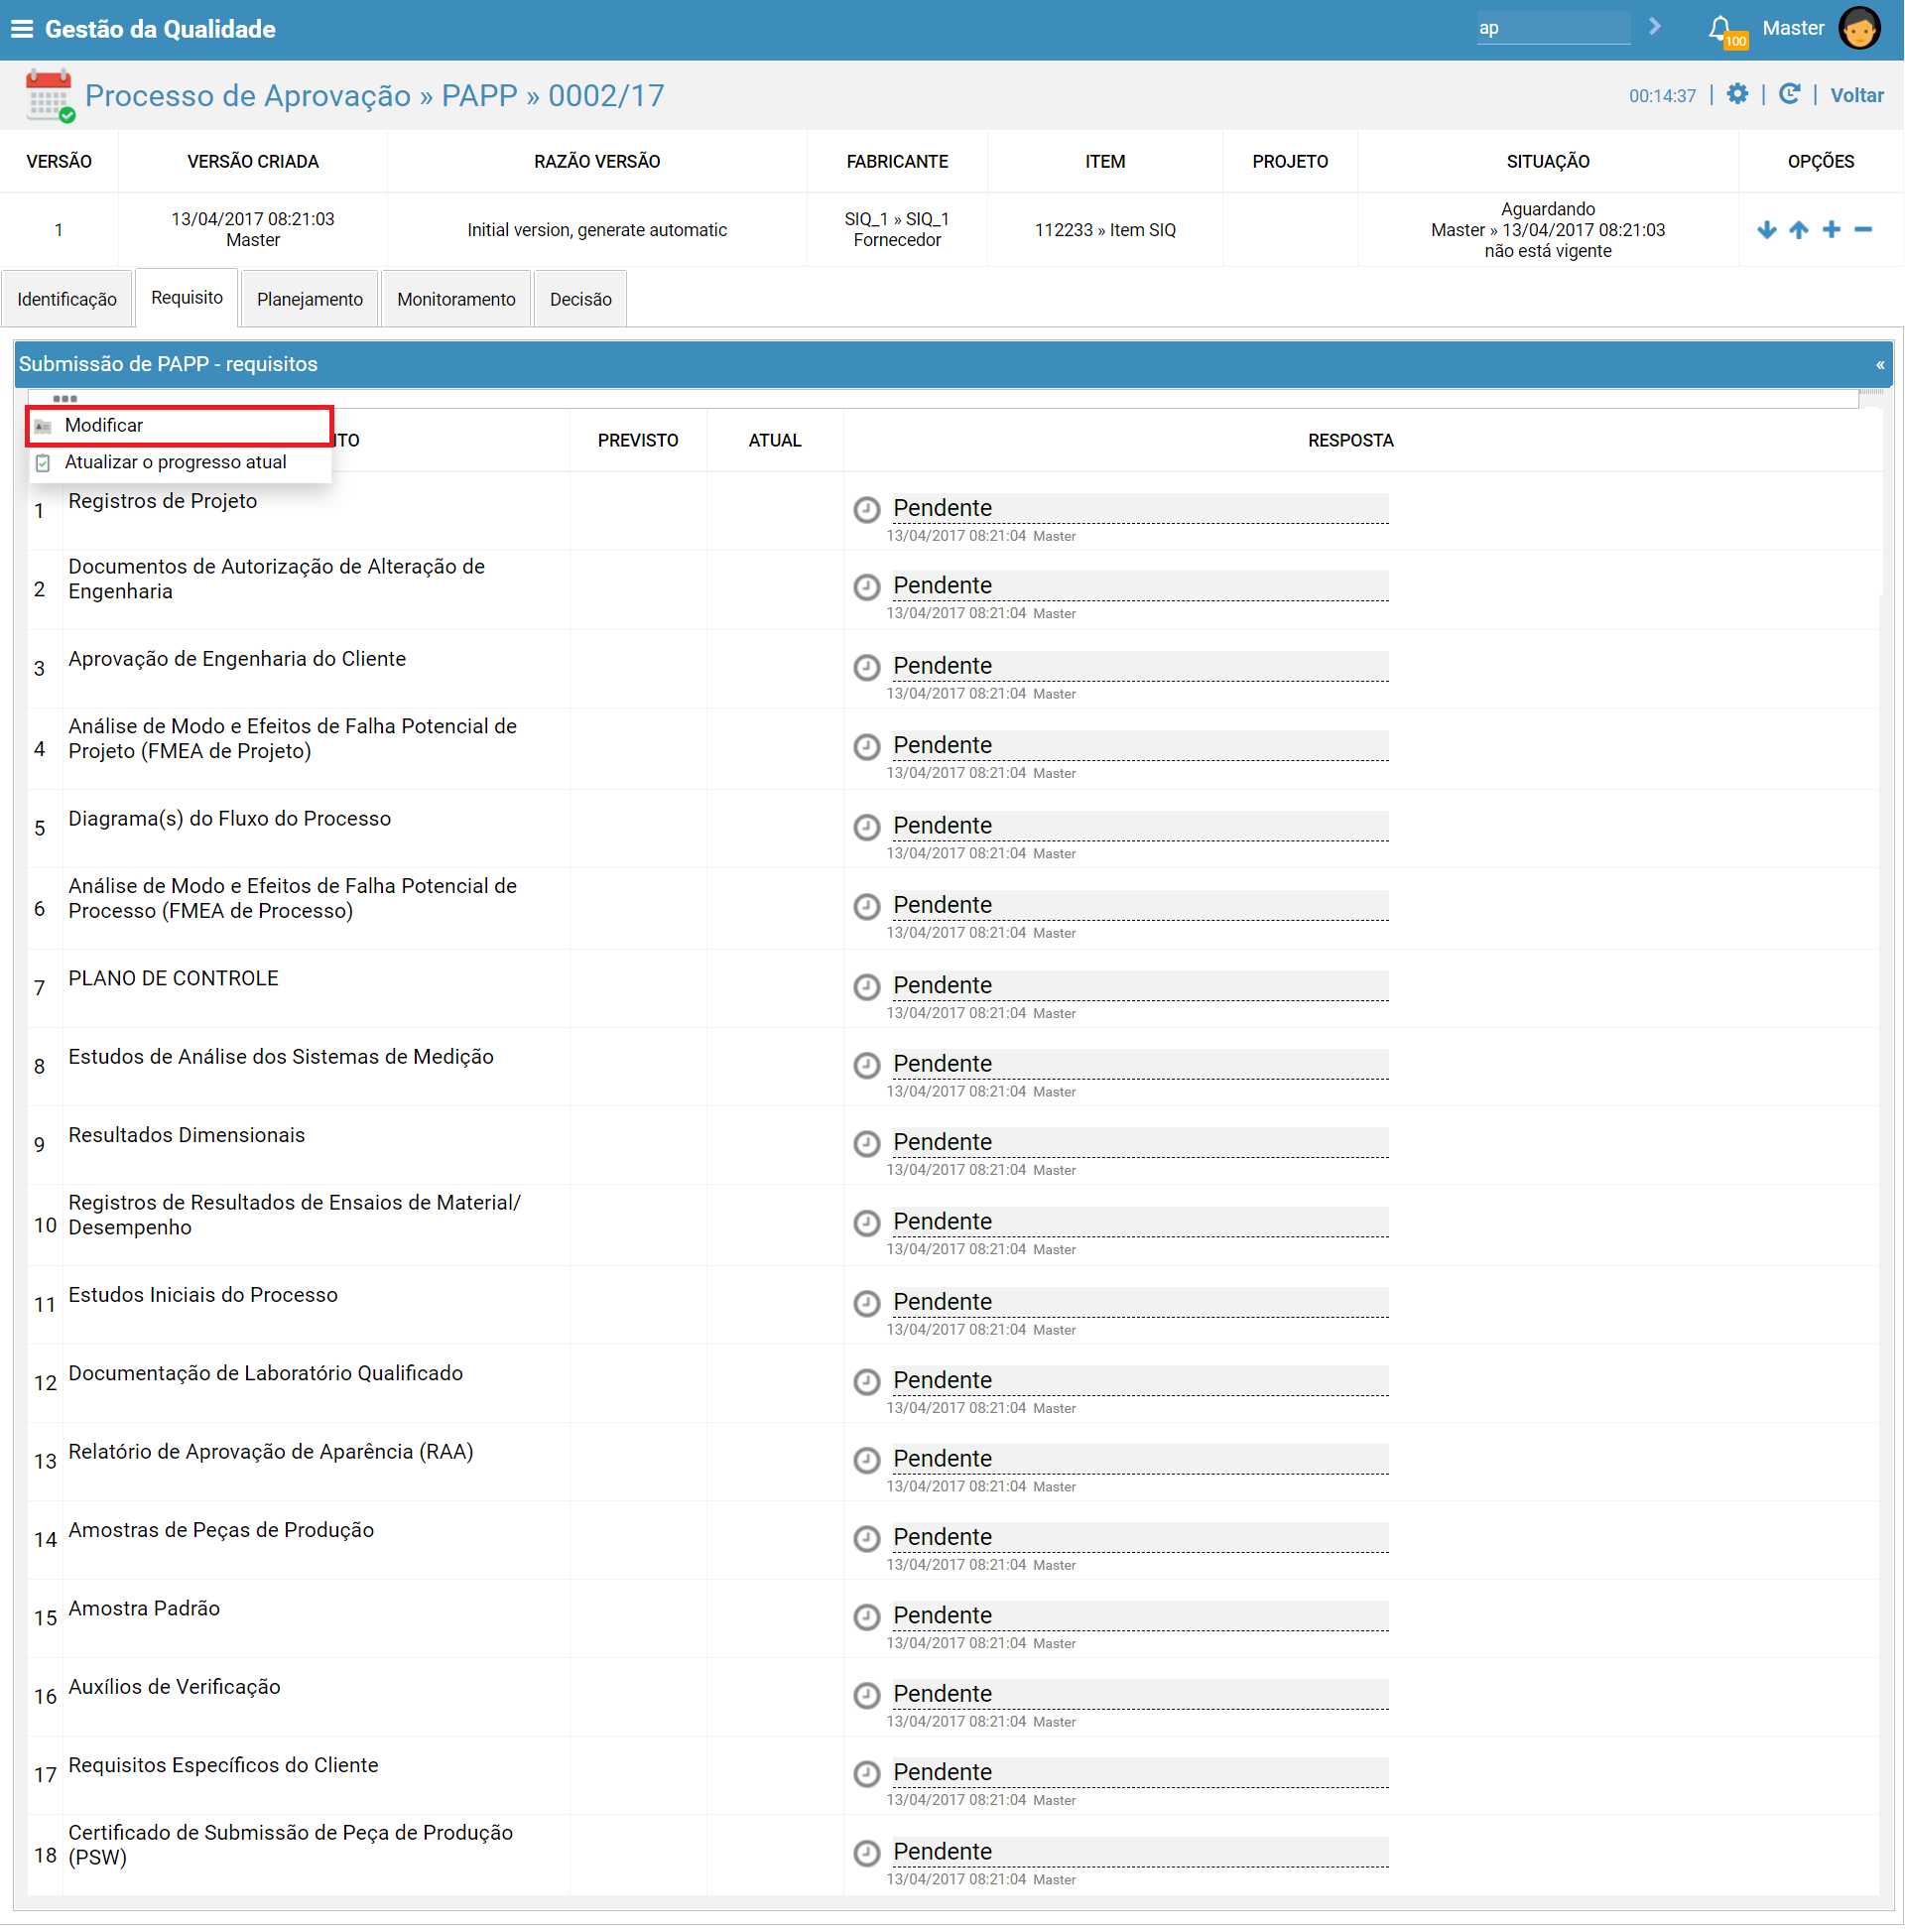1905x1932 pixels.
Task: Click the 'Resultados Dimensionais' requirement text
Action: (x=186, y=1135)
